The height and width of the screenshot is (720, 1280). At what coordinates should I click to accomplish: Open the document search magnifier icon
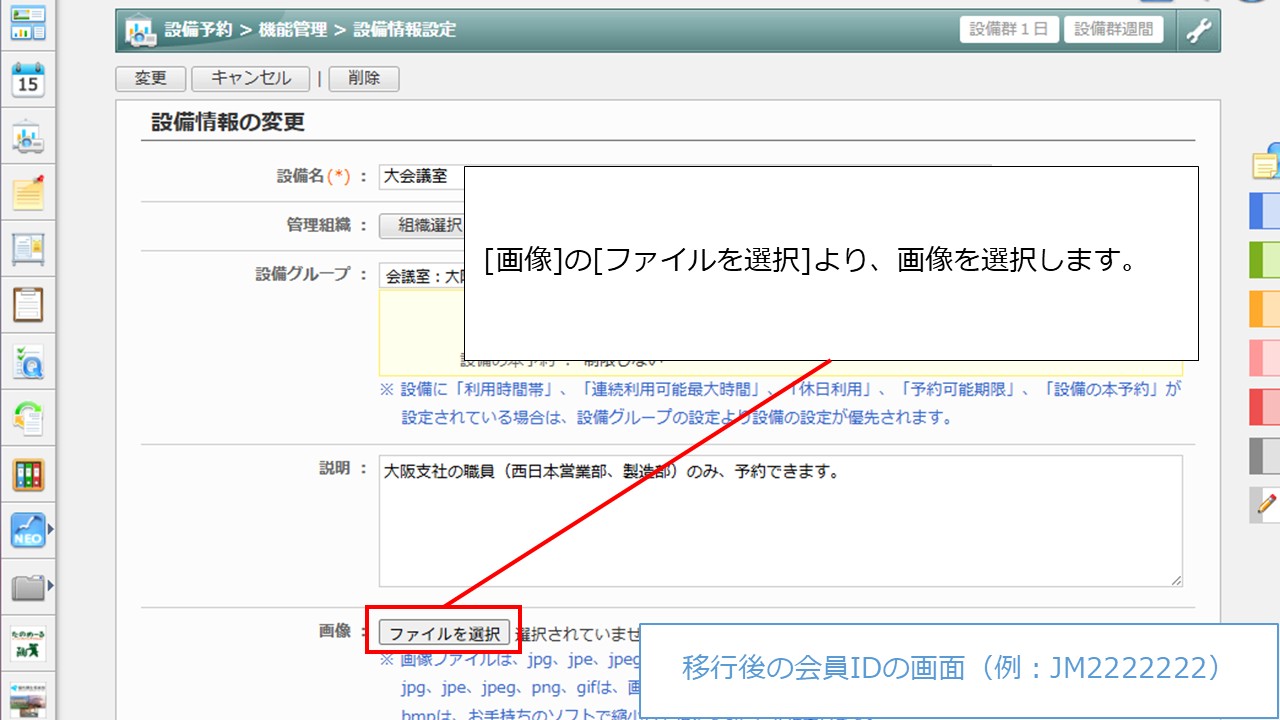pyautogui.click(x=28, y=362)
